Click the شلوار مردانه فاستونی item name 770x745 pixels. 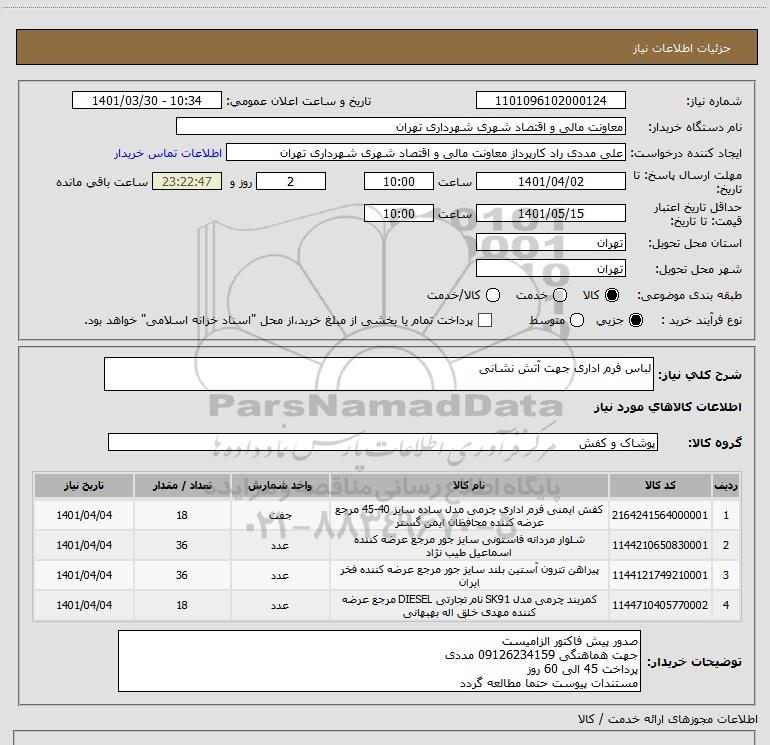coord(469,546)
